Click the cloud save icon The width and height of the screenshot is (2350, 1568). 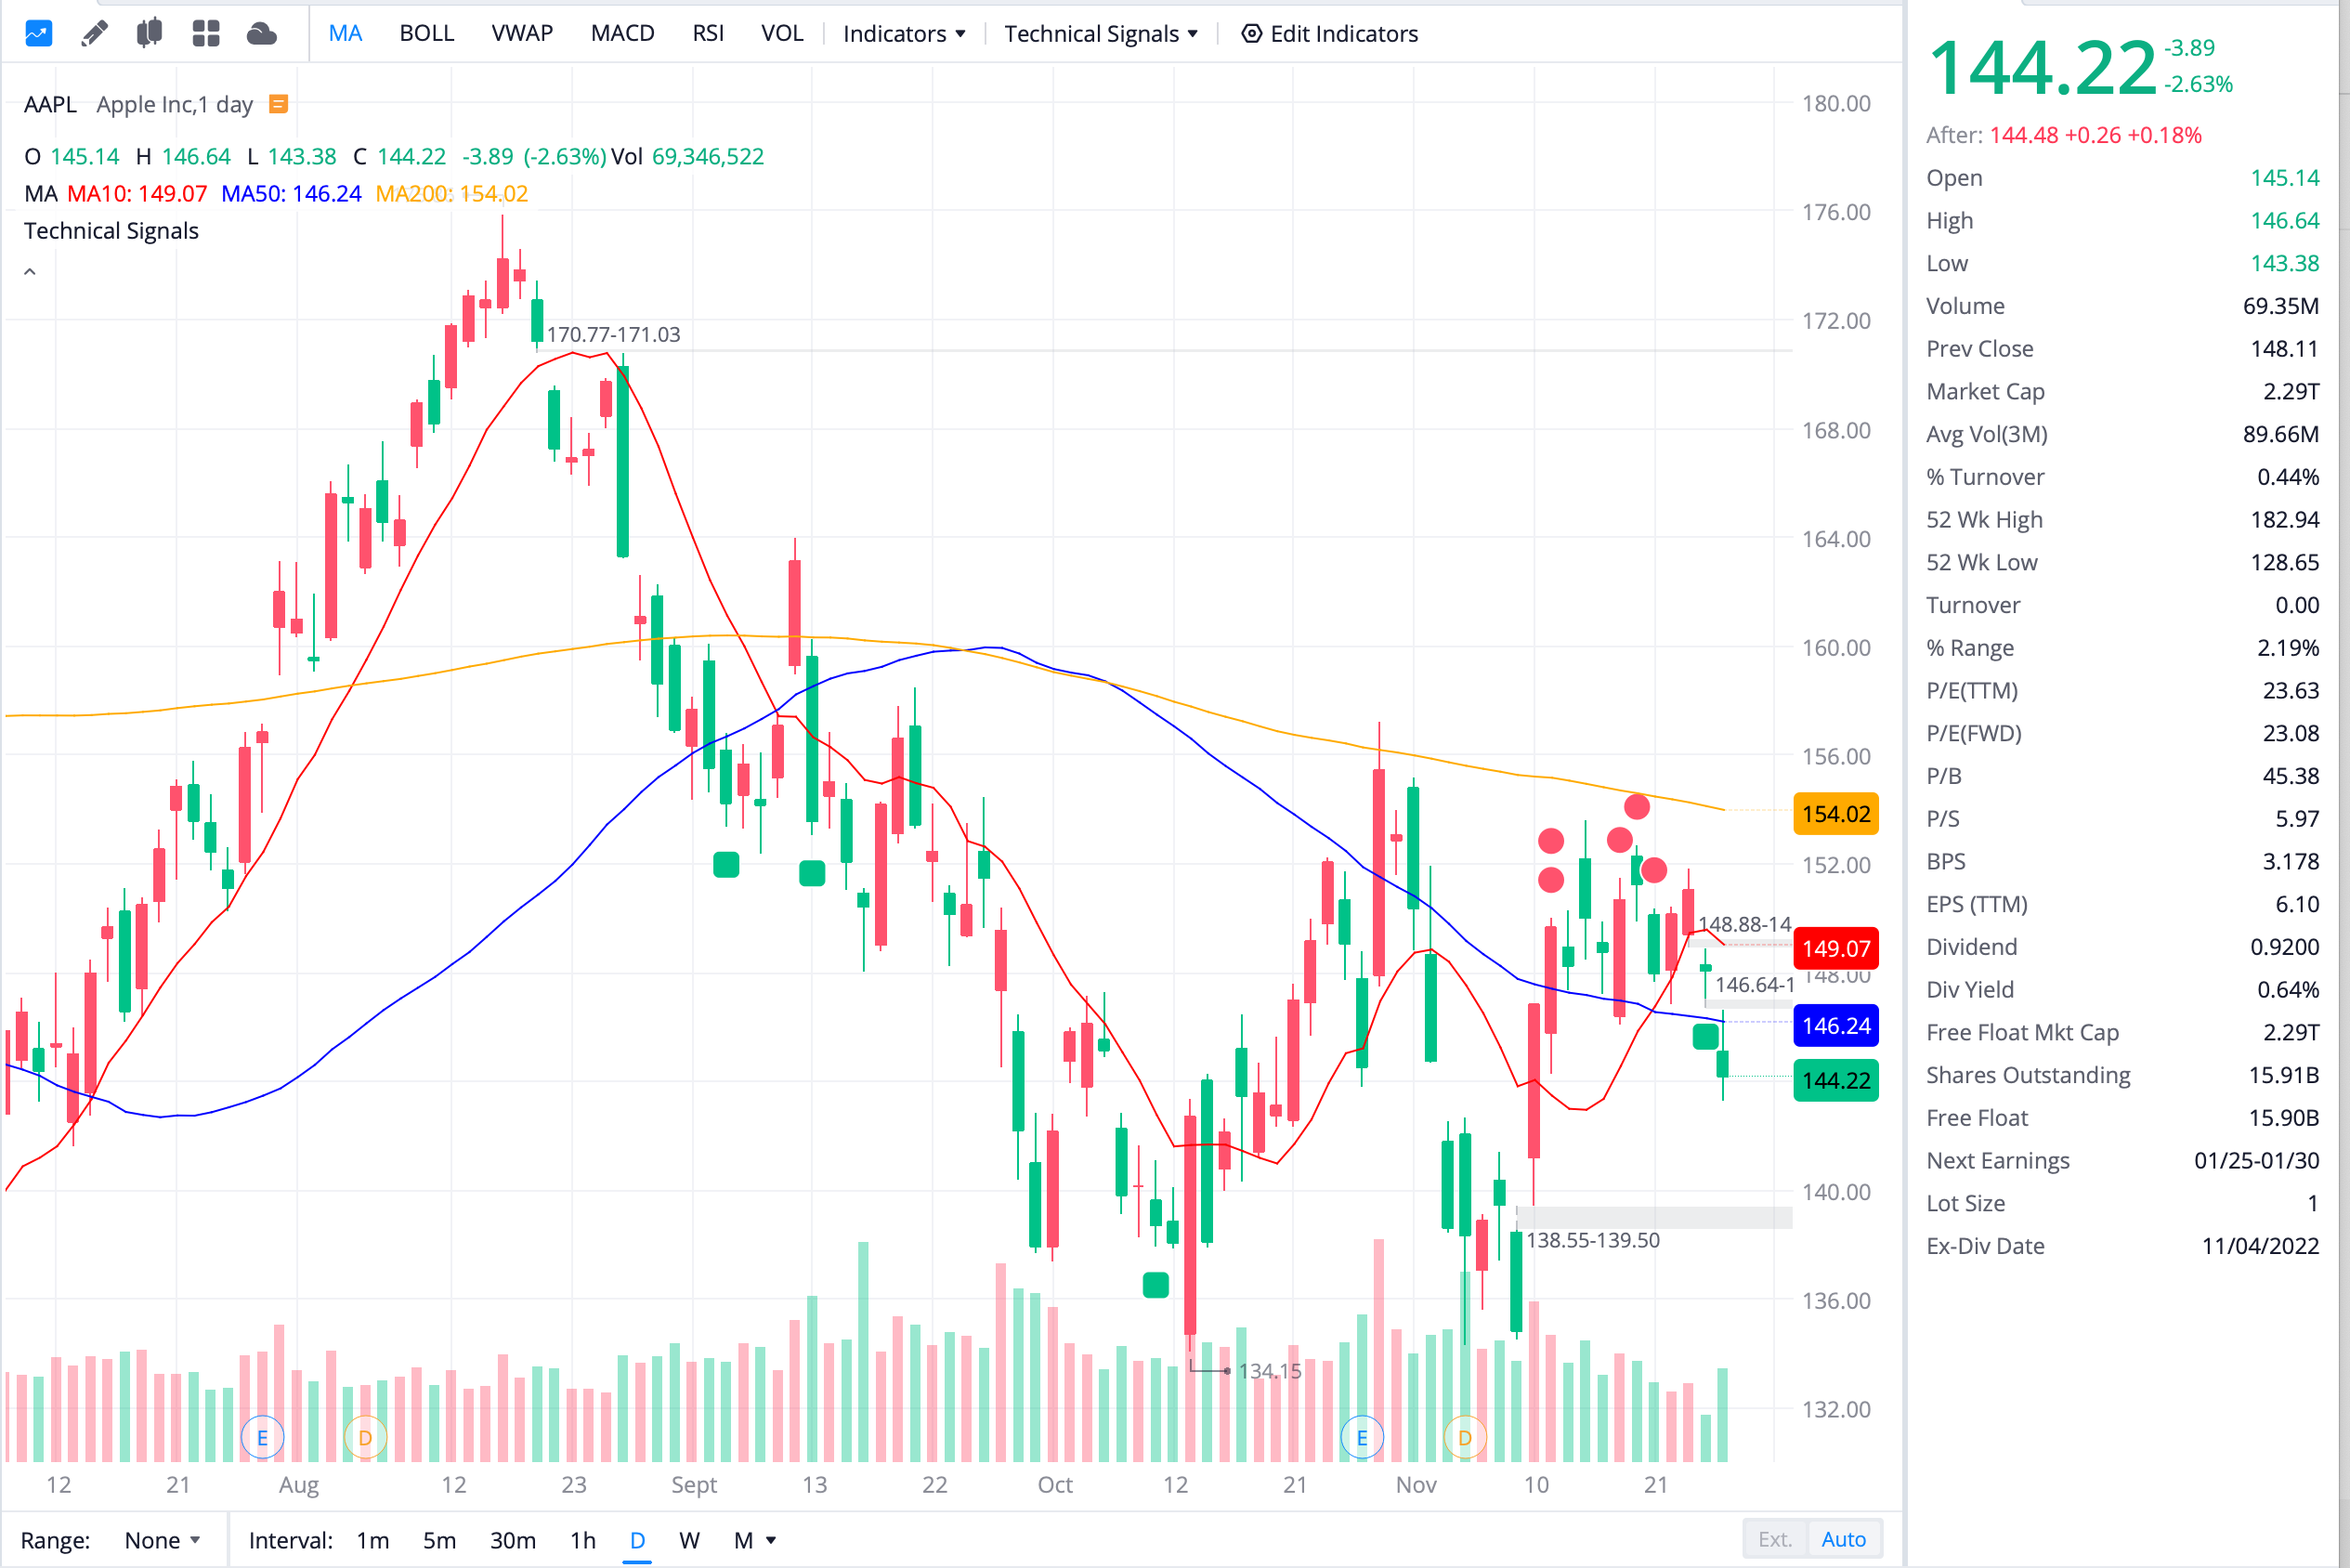(x=261, y=33)
